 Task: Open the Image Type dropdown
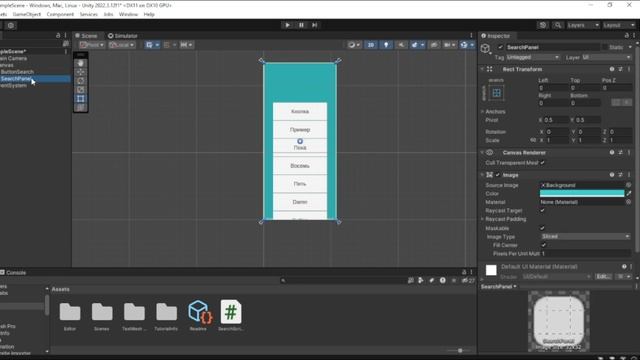pyautogui.click(x=585, y=236)
